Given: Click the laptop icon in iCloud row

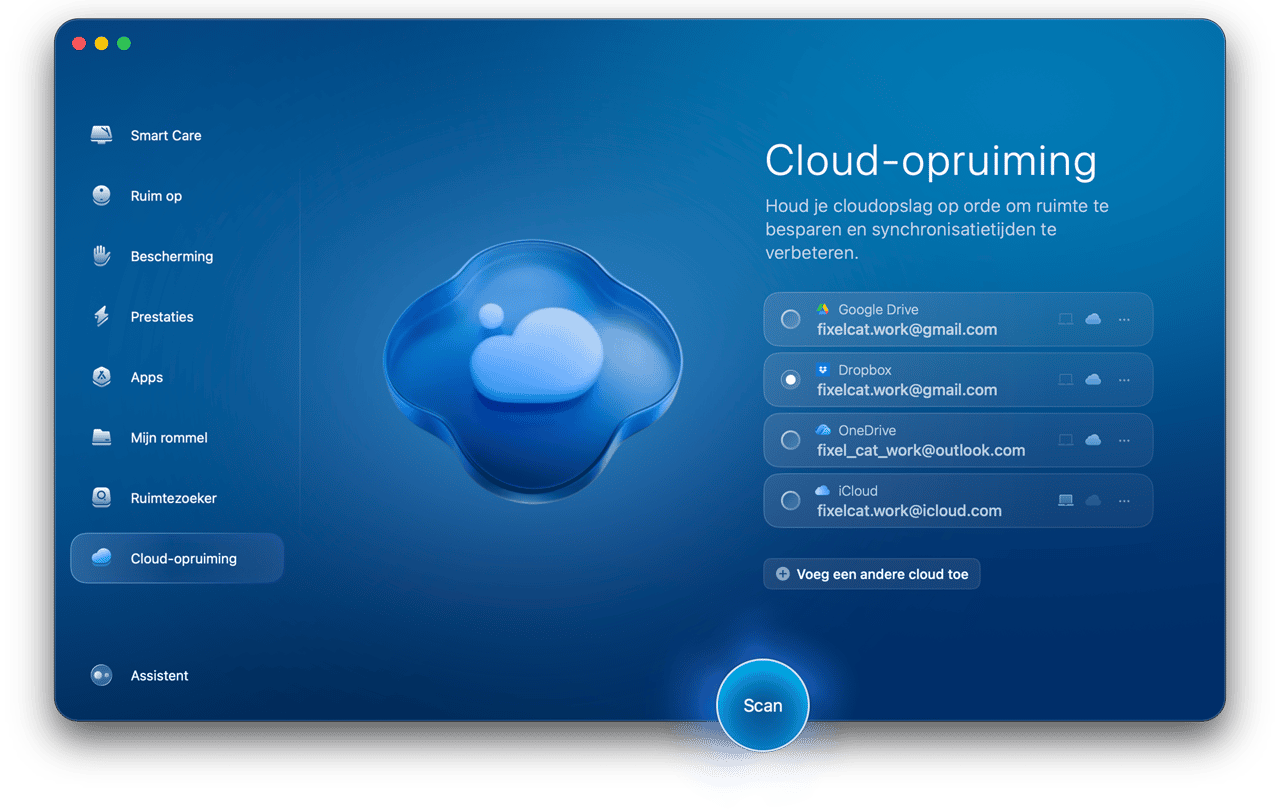Looking at the screenshot, I should 1066,500.
